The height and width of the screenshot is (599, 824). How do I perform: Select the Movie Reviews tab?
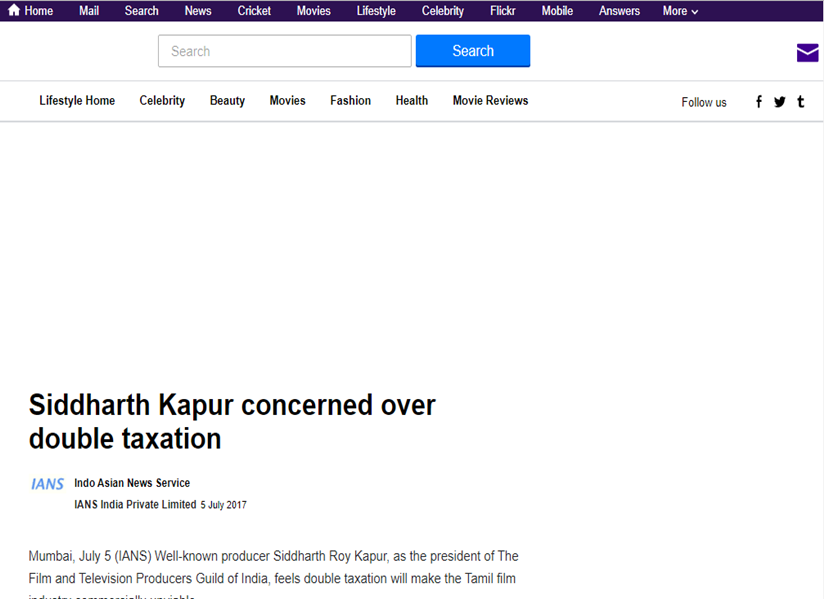[x=490, y=100]
